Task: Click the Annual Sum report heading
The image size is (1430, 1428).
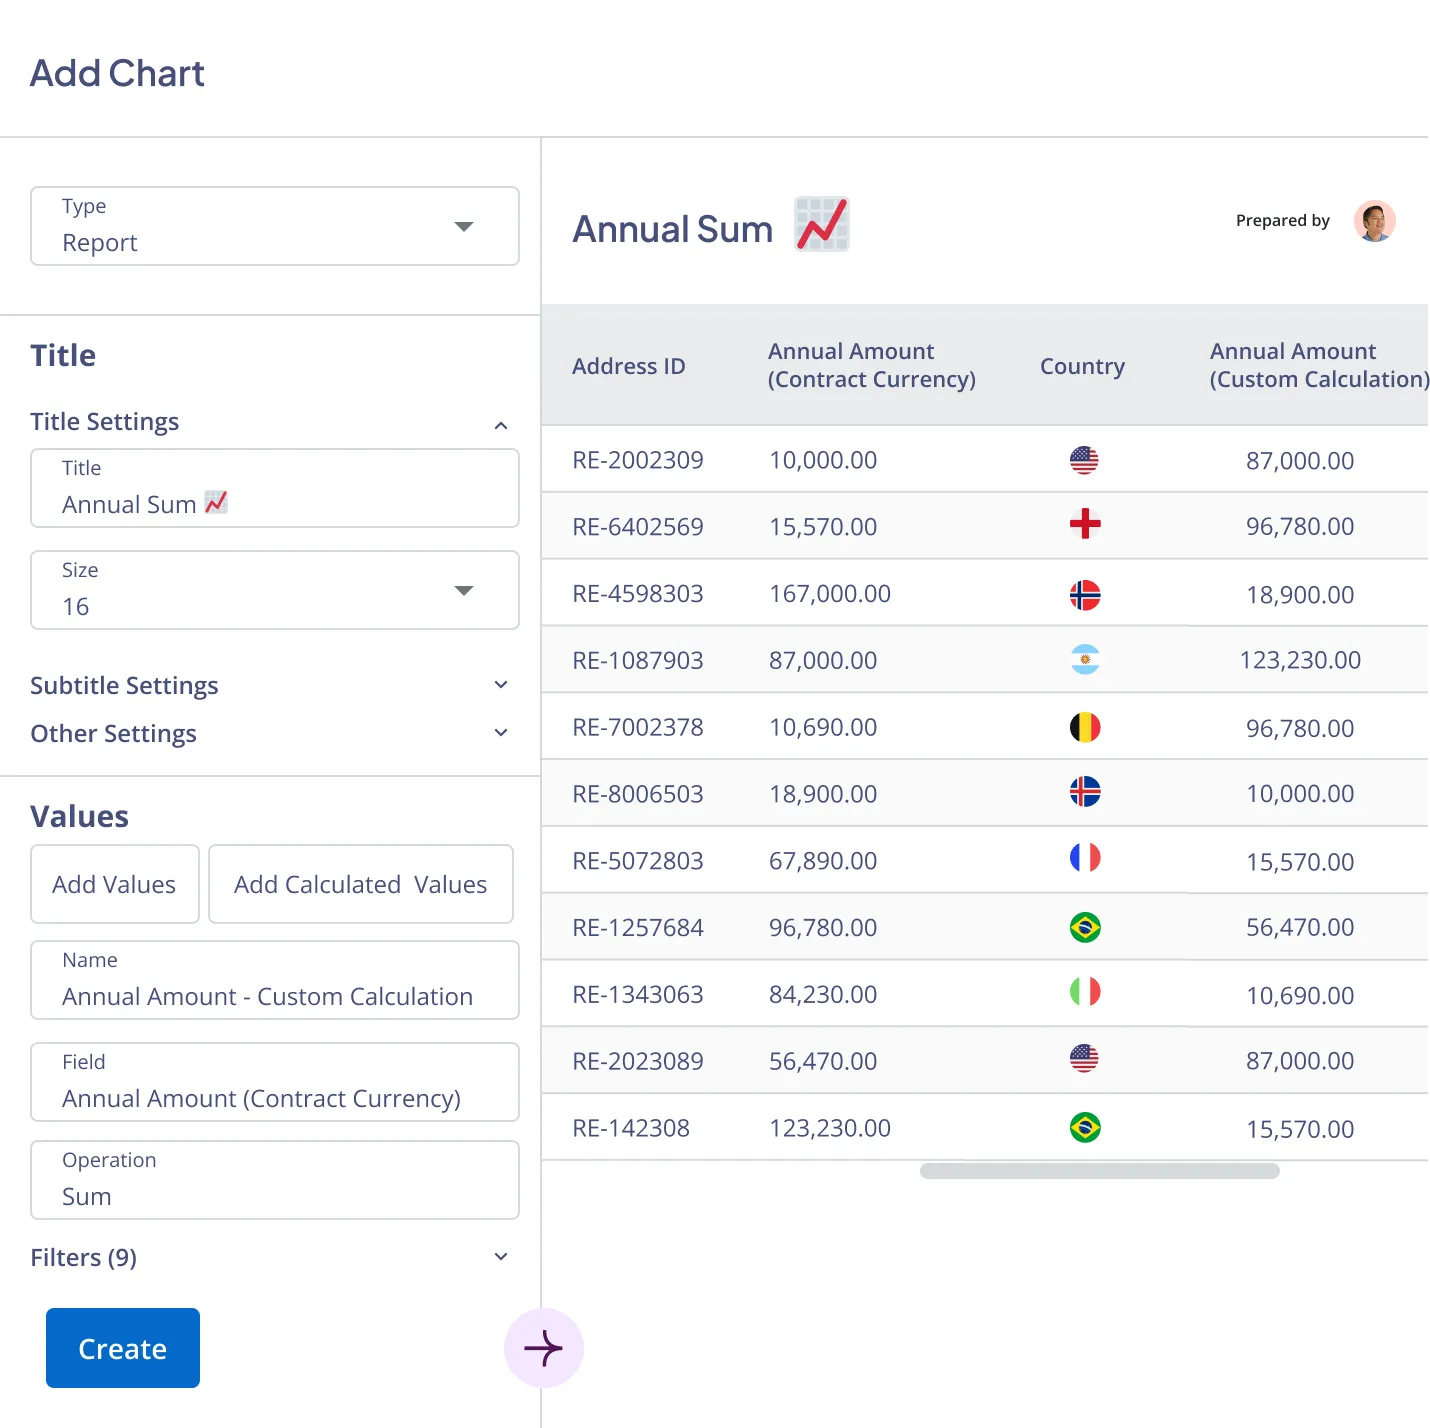Action: 673,229
